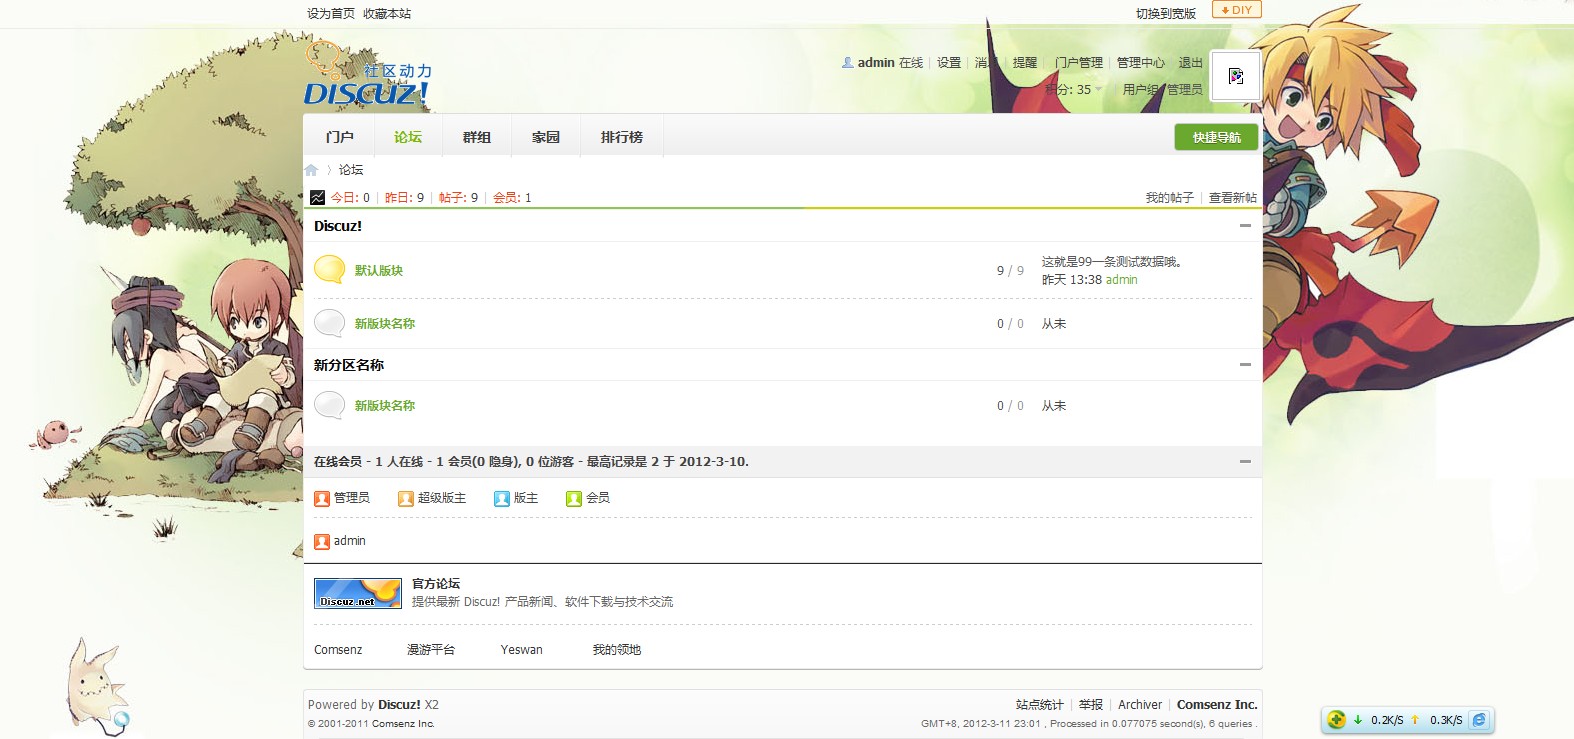Click the 在线会员 heading link

(x=338, y=462)
